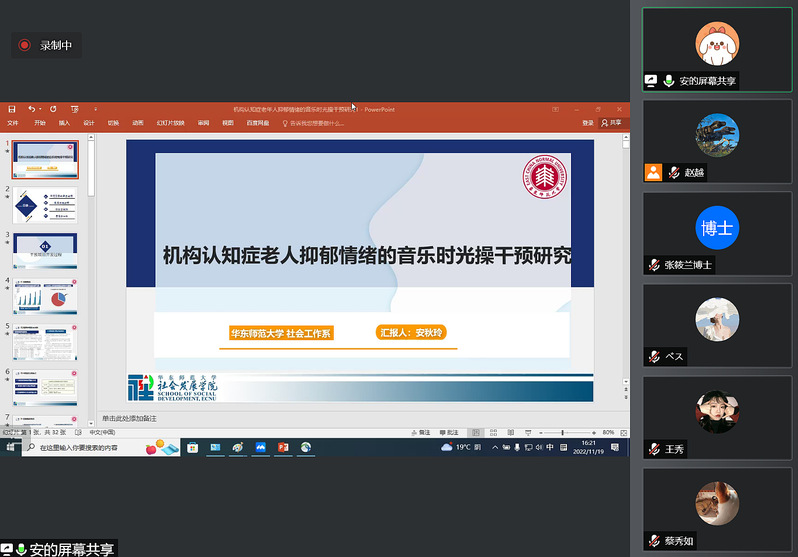Switch to the 插入 ribbon tab
Image resolution: width=798 pixels, height=557 pixels.
click(x=64, y=123)
